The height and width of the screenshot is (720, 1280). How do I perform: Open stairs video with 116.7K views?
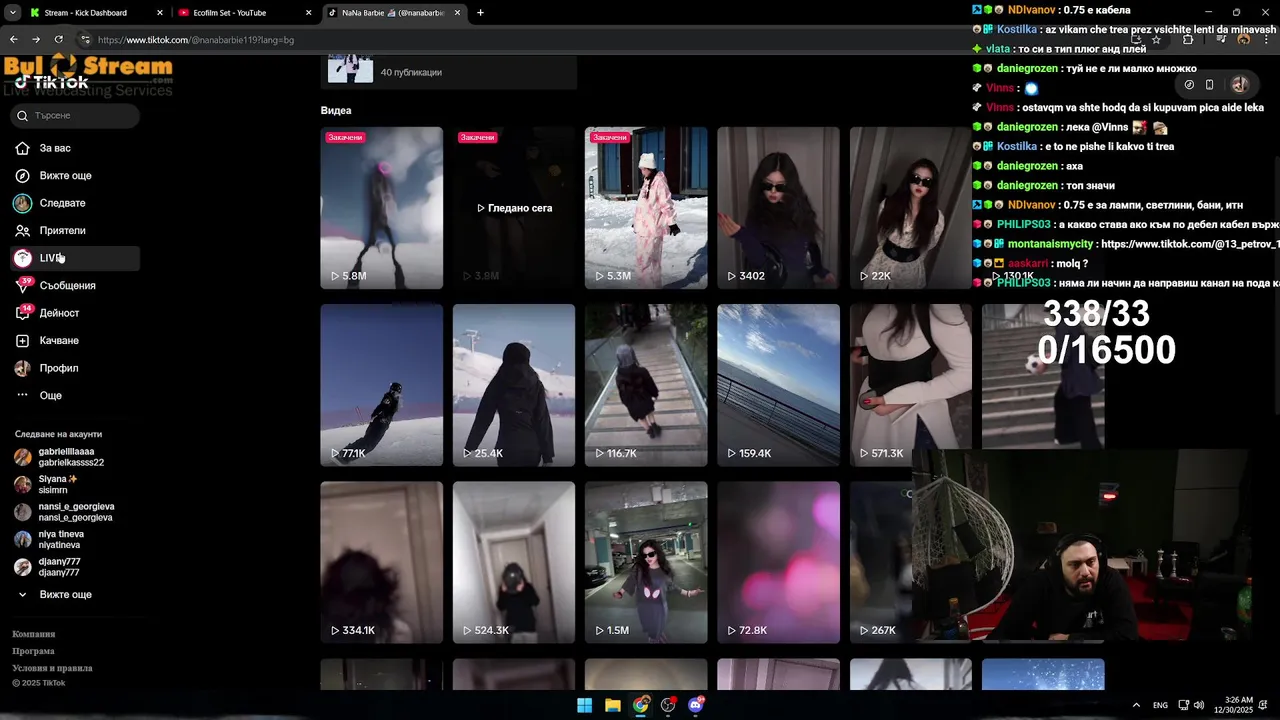pos(646,385)
